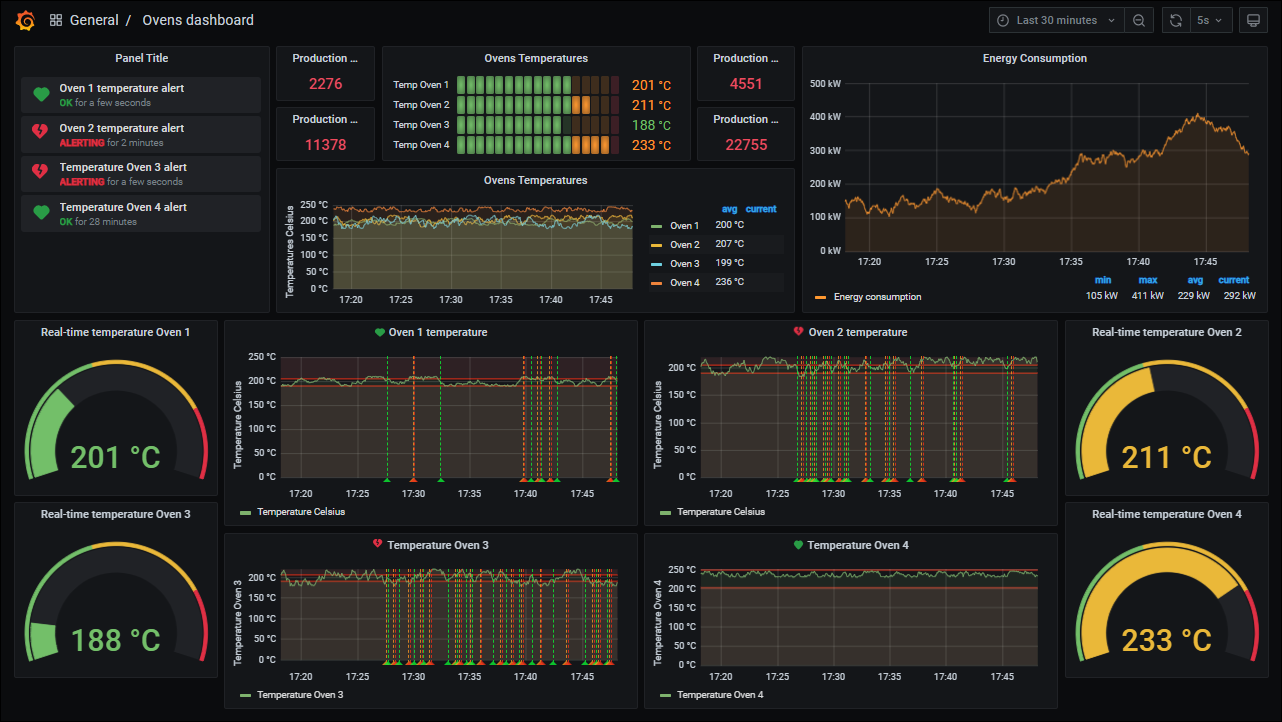Click the refresh dashboard icon
1282x722 pixels.
tap(1177, 20)
